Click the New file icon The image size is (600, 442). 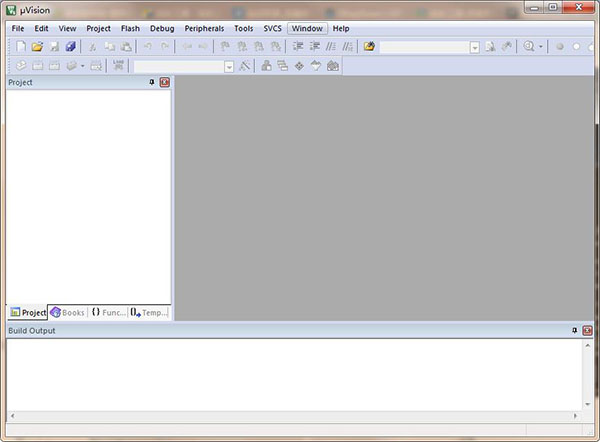tap(21, 47)
